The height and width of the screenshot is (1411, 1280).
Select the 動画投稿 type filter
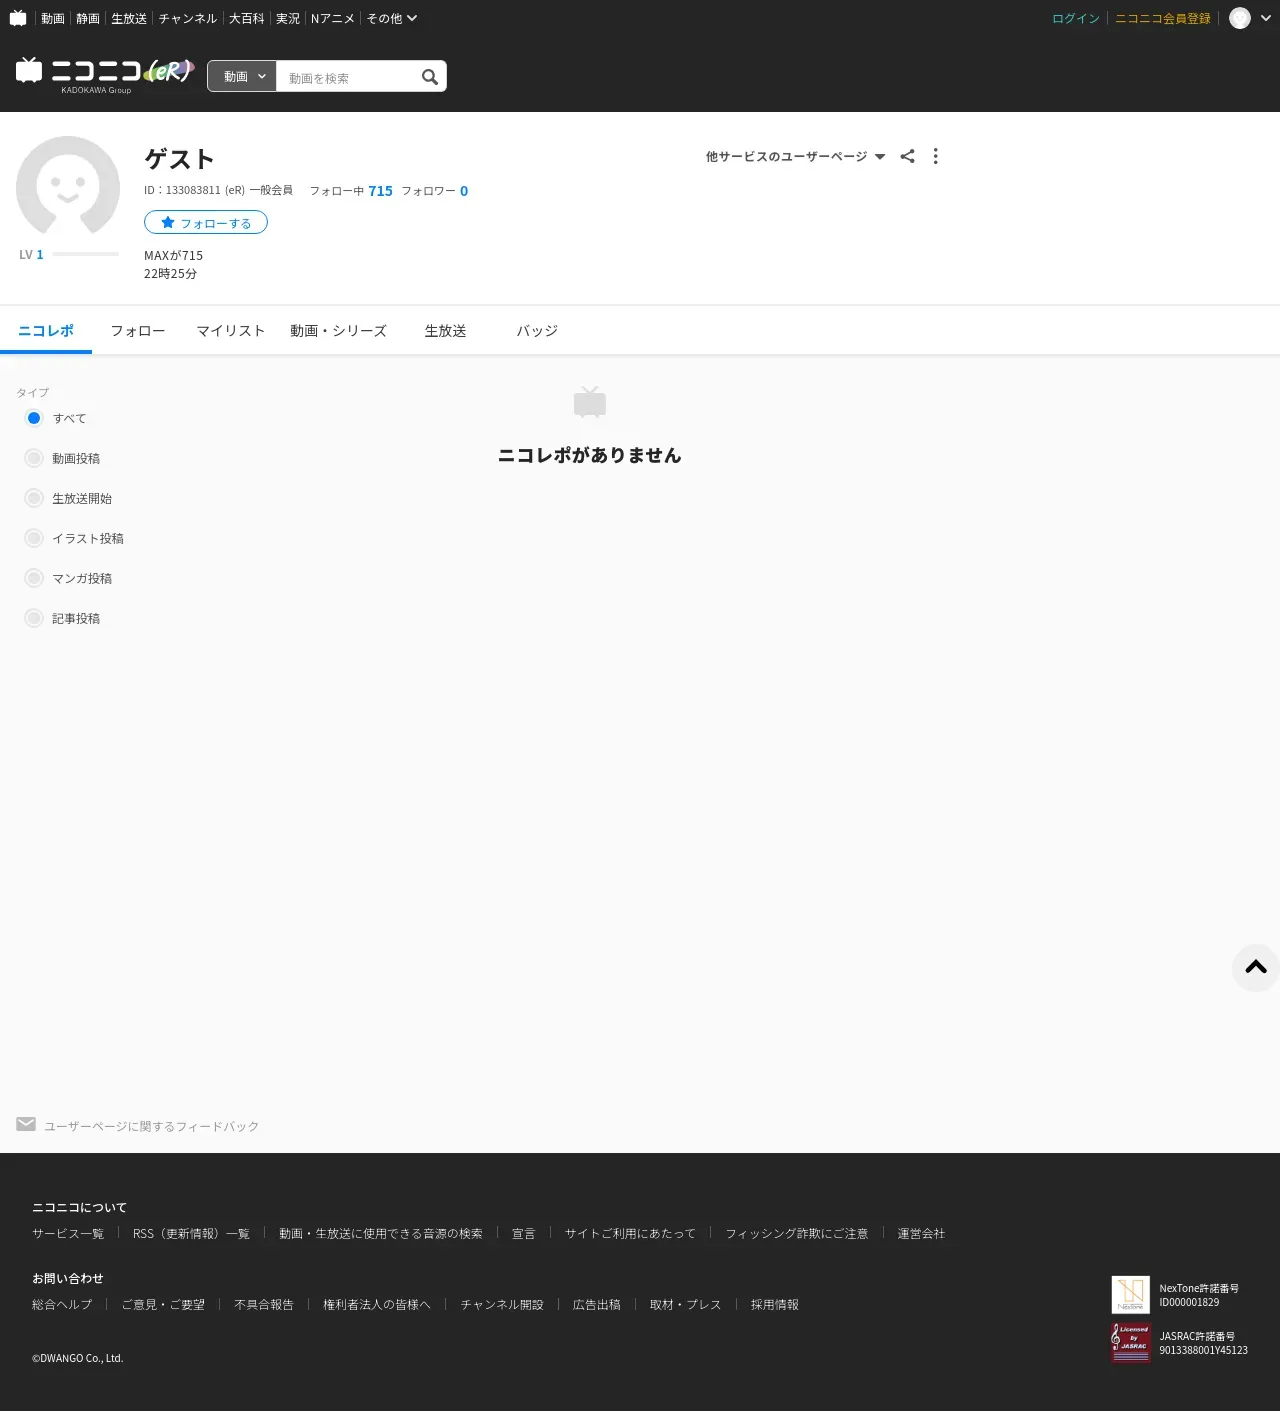coord(62,458)
